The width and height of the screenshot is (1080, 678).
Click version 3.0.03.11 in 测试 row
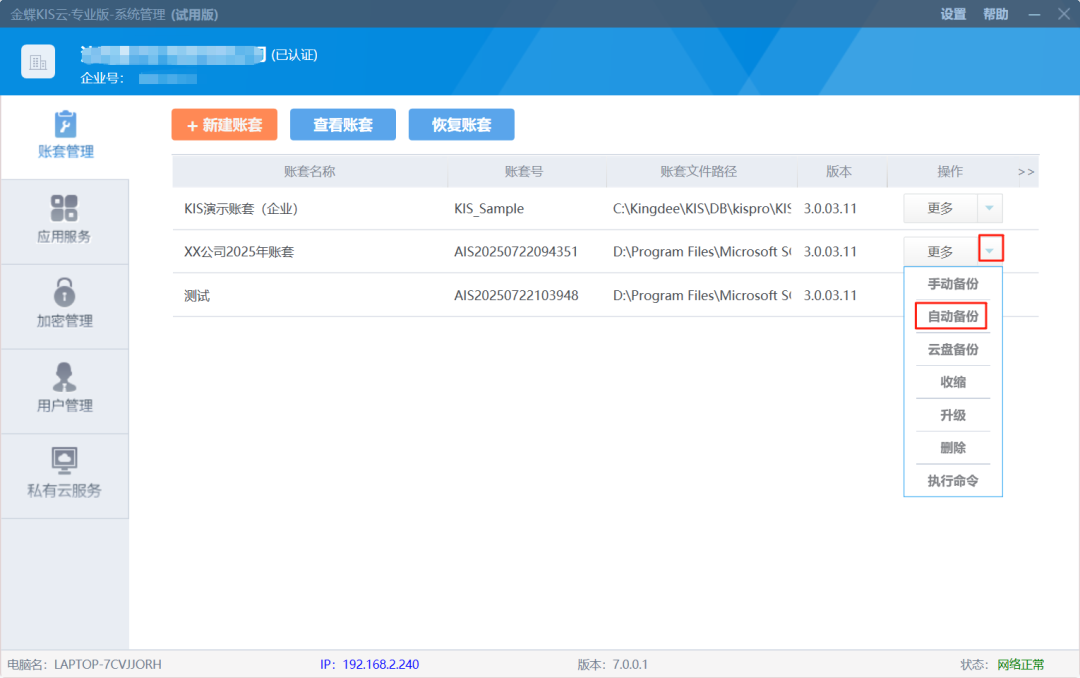click(830, 296)
